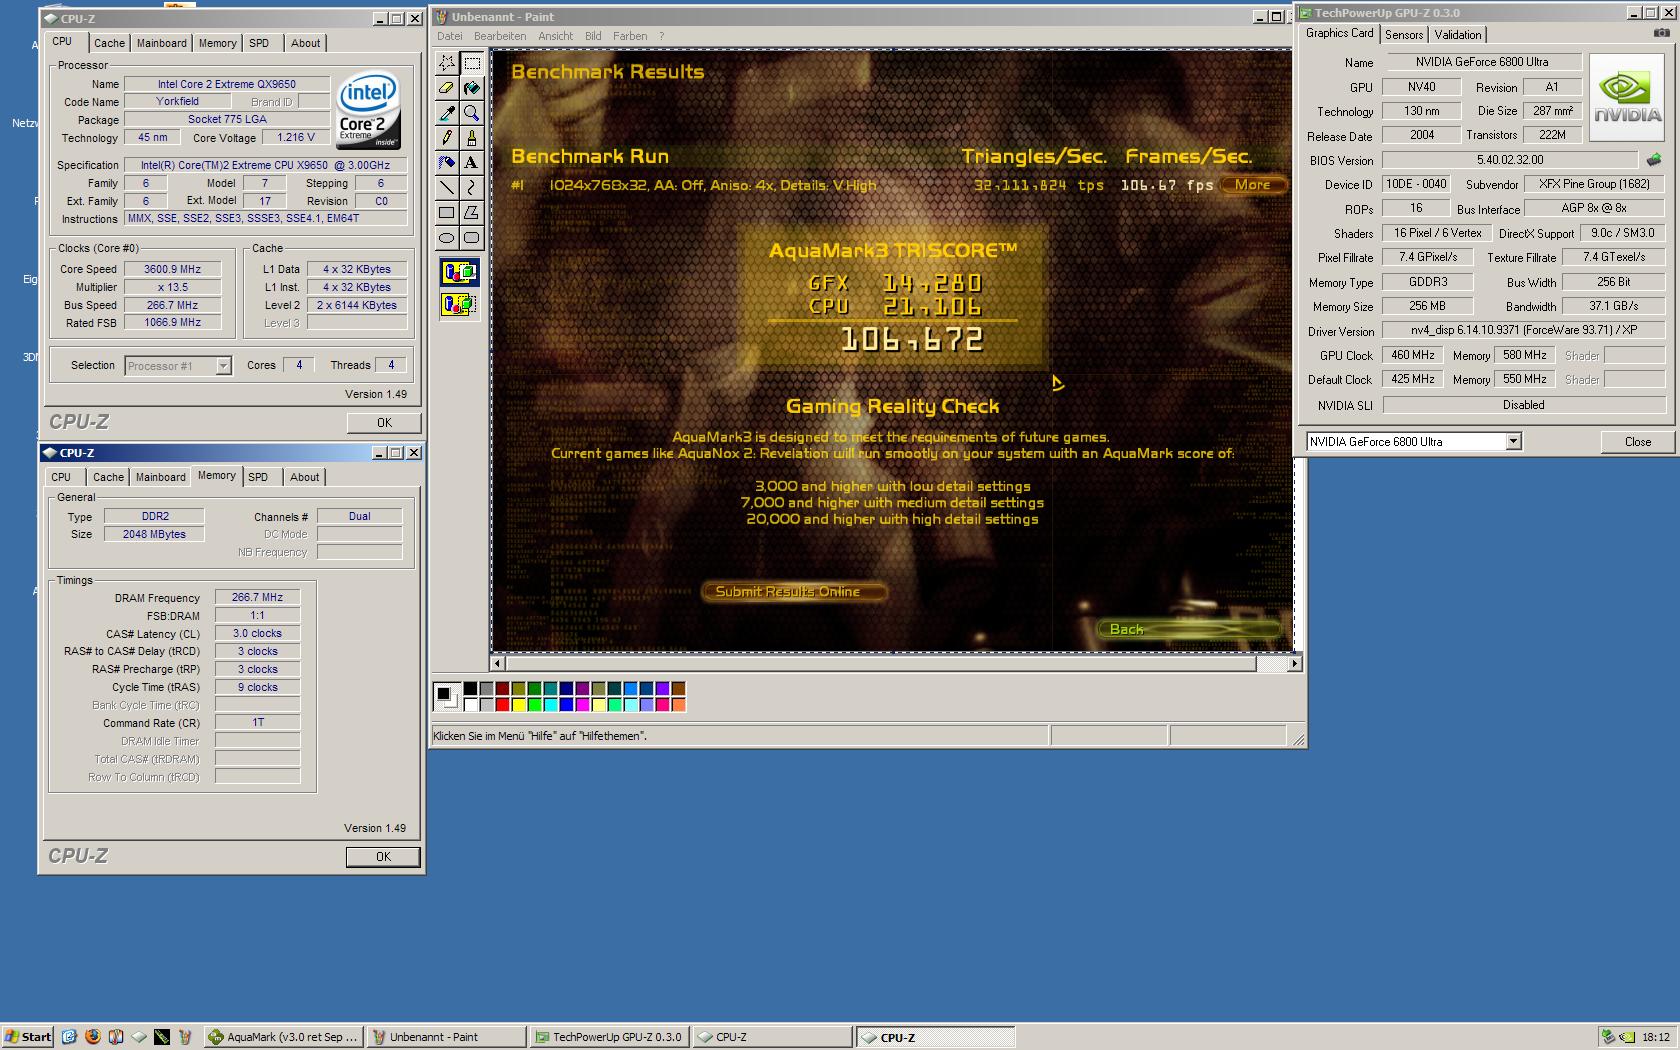Open Mainboard tab in top CPU-Z window
This screenshot has width=1680, height=1050.
click(x=161, y=43)
